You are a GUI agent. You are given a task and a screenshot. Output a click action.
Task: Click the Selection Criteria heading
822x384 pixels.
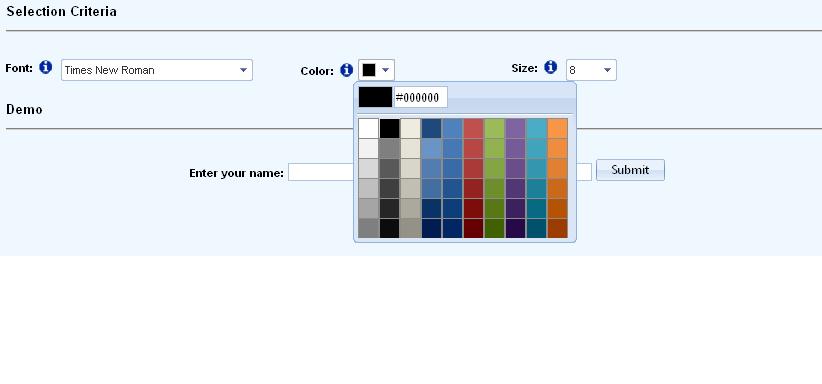pos(61,12)
